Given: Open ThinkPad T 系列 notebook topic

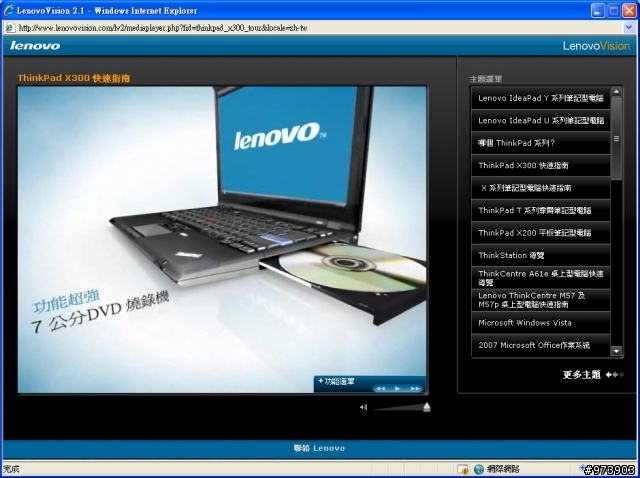Looking at the screenshot, I should (540, 210).
